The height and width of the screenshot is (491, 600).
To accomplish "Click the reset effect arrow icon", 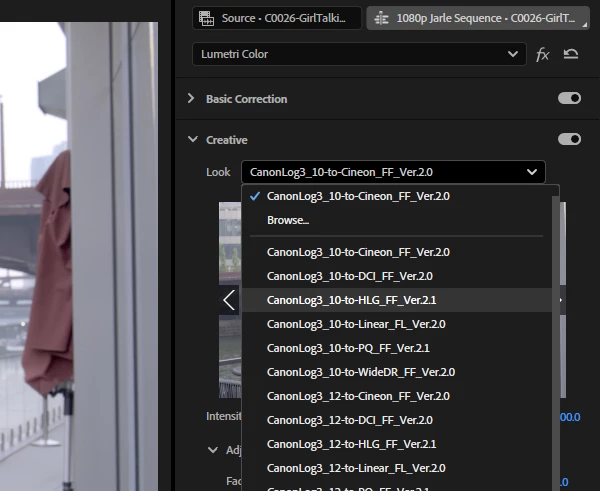I will (571, 54).
